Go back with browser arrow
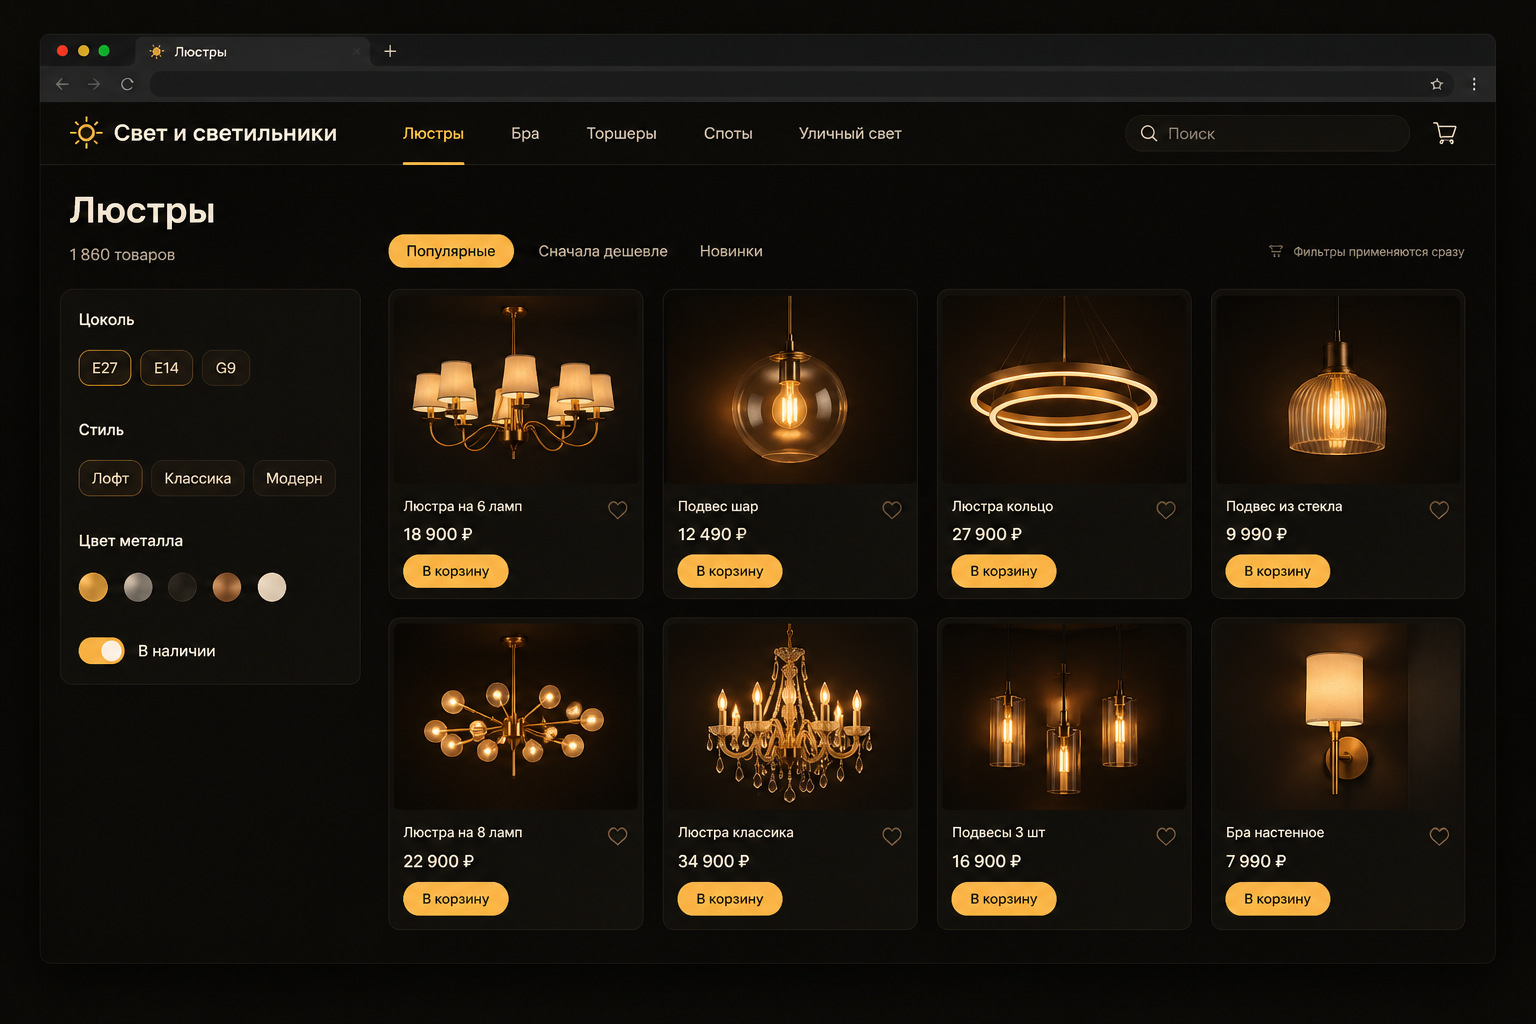The height and width of the screenshot is (1024, 1536). [62, 84]
